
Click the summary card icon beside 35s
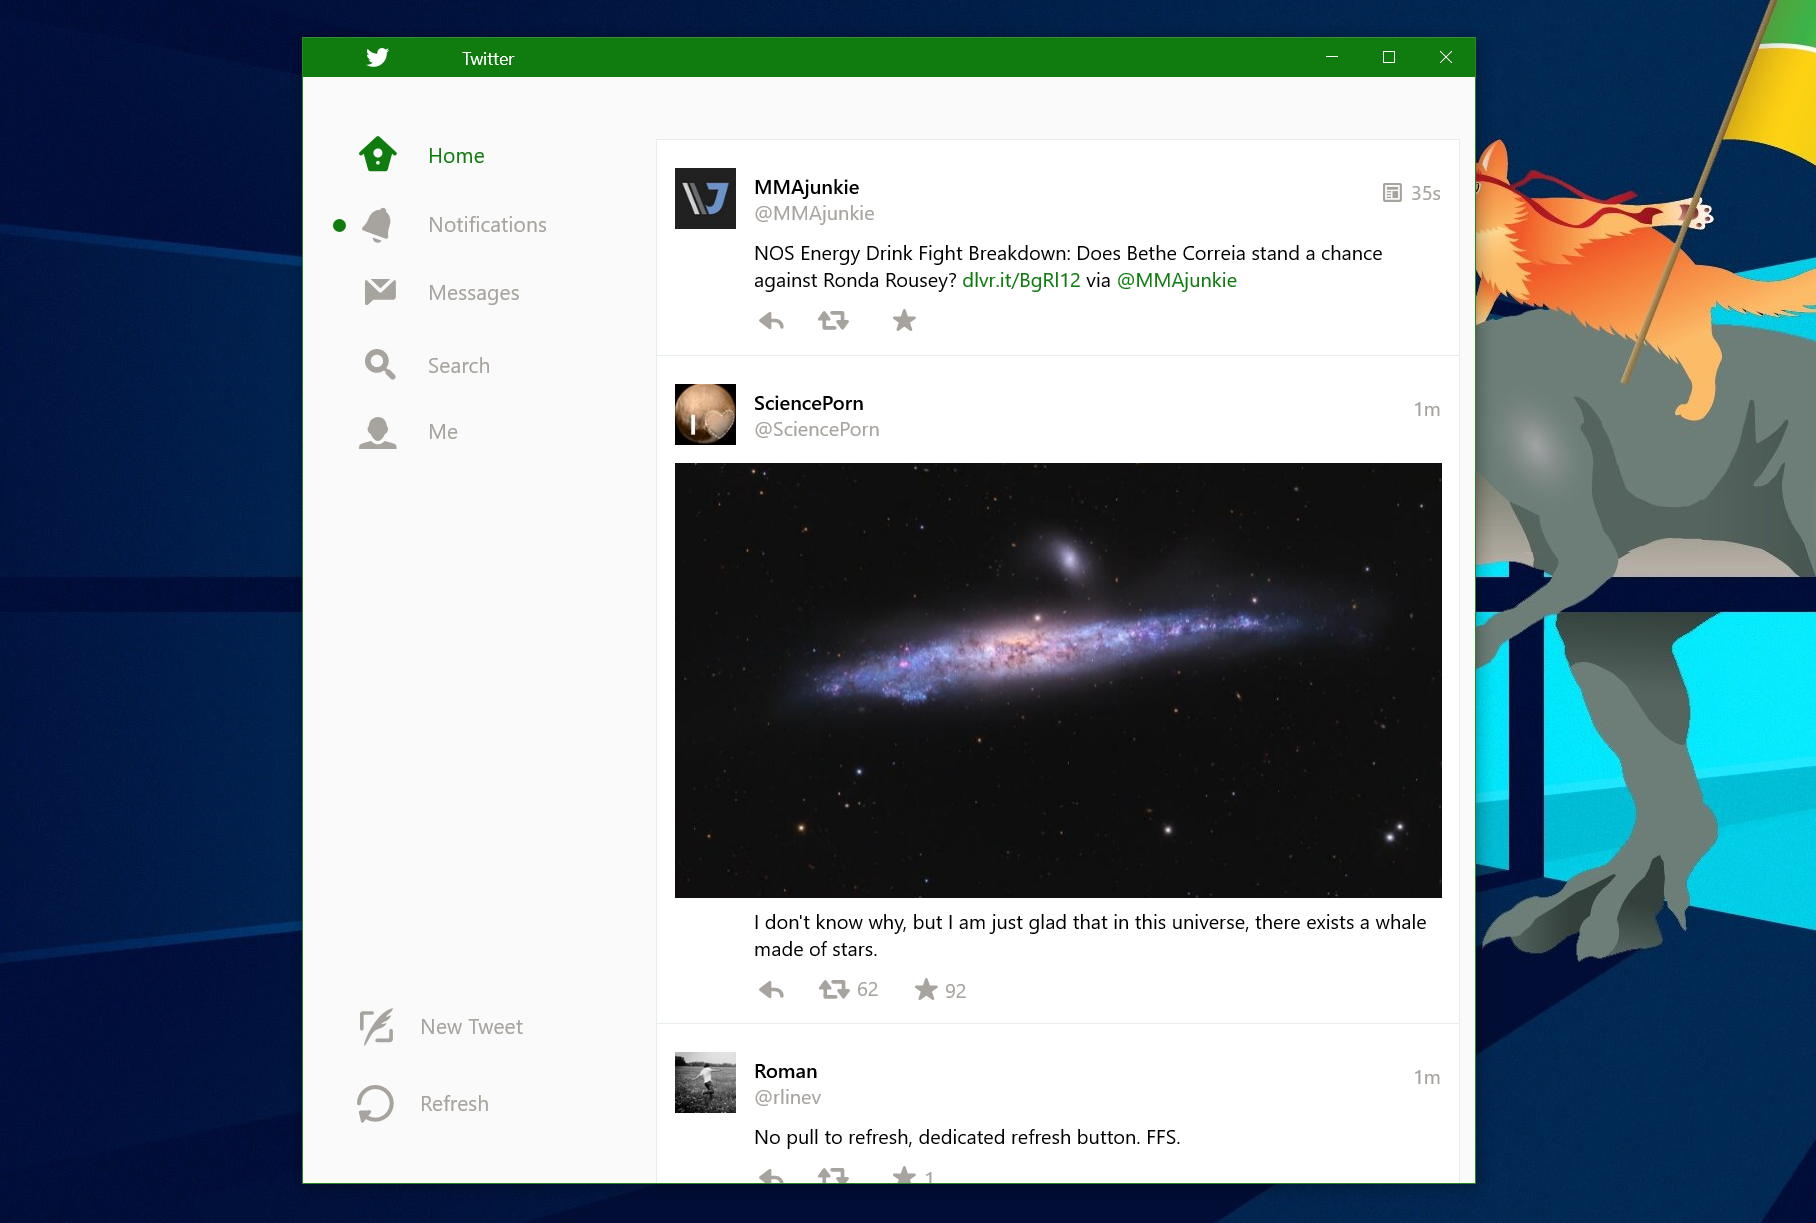pos(1392,193)
